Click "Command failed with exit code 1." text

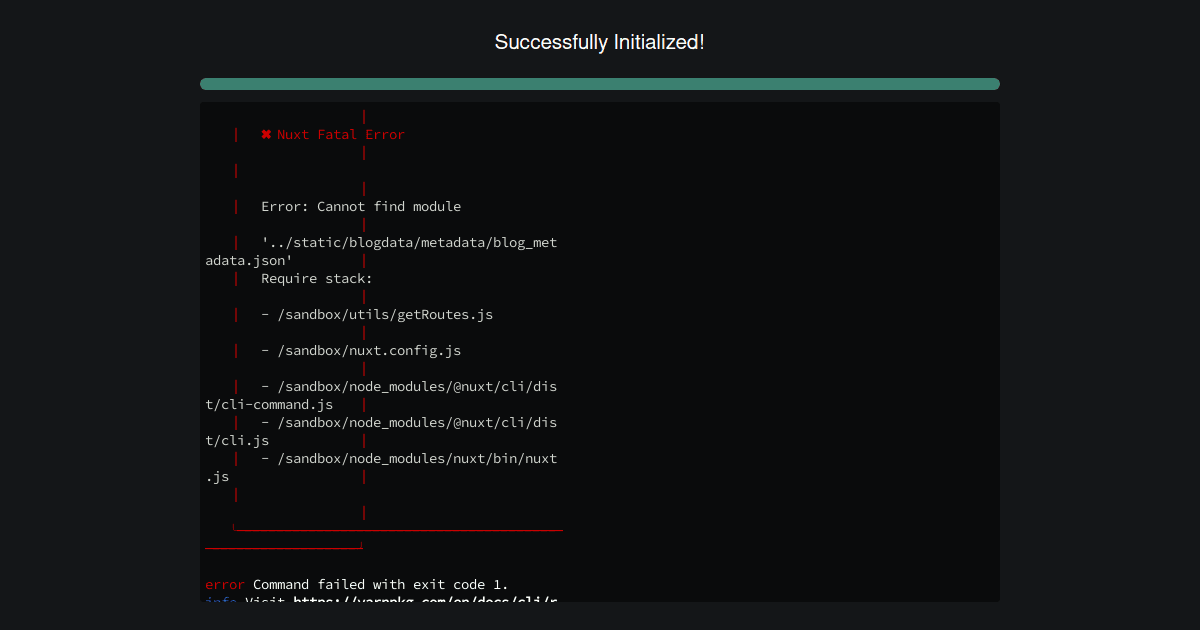click(x=381, y=585)
